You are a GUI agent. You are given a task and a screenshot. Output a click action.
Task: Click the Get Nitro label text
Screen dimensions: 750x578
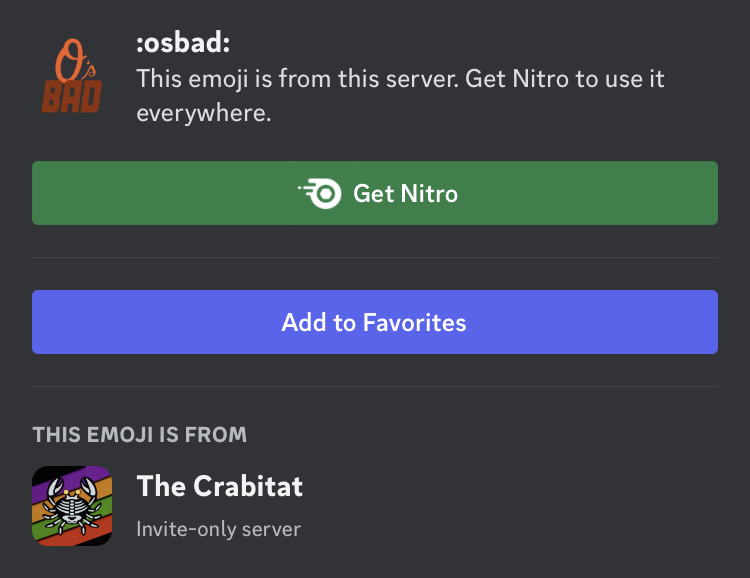tap(406, 194)
